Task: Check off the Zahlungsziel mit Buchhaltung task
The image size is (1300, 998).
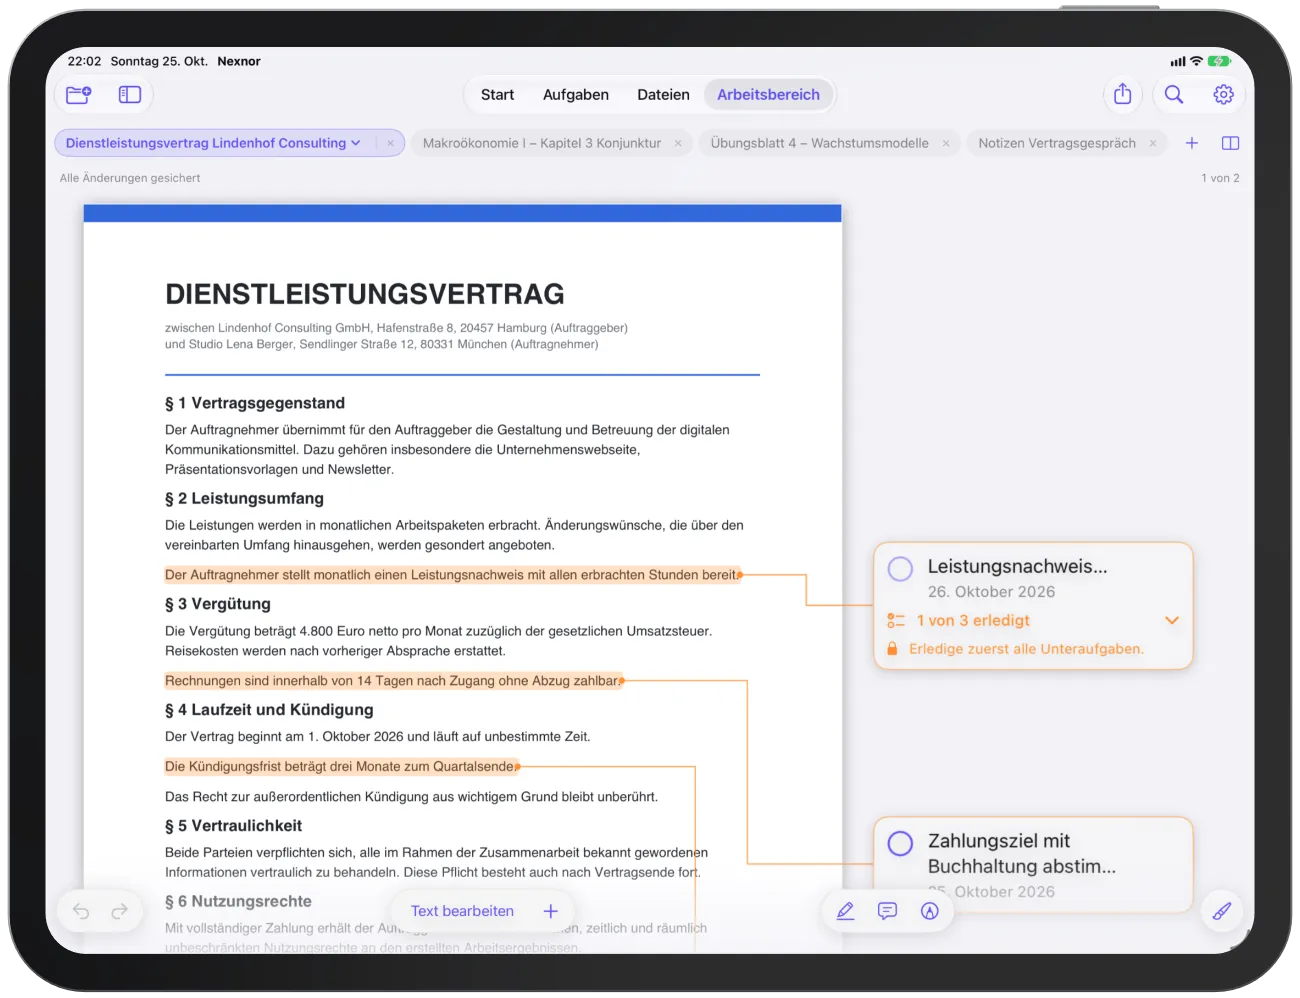Action: pyautogui.click(x=900, y=843)
